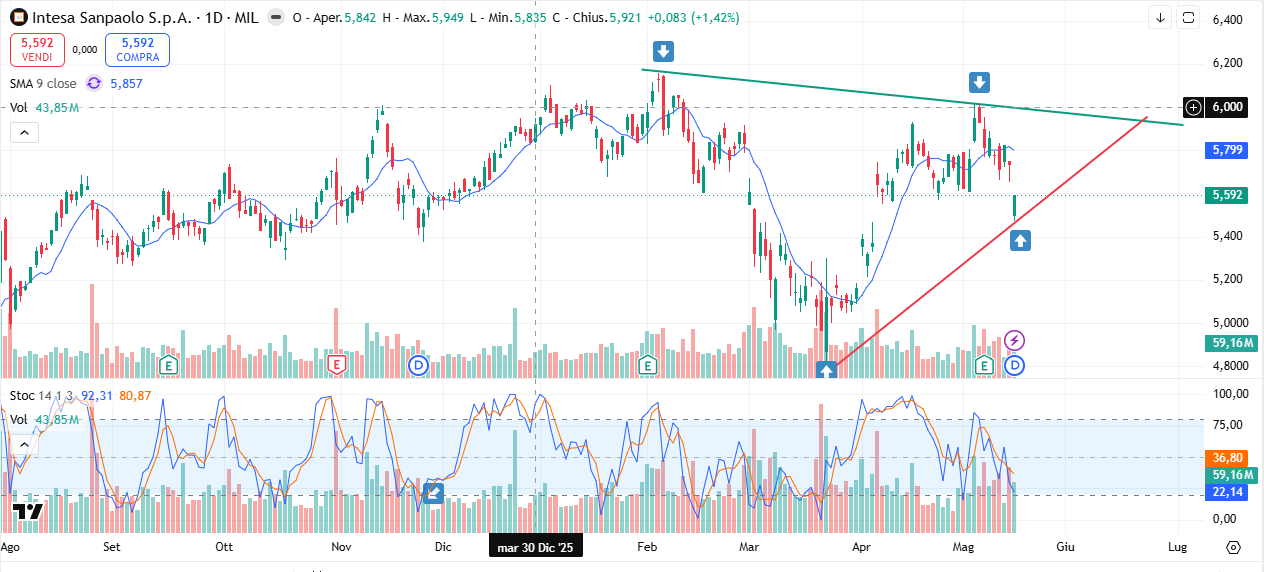Viewport: 1264px width, 572px height.
Task: Select the green descending trend line
Action: click(912, 97)
